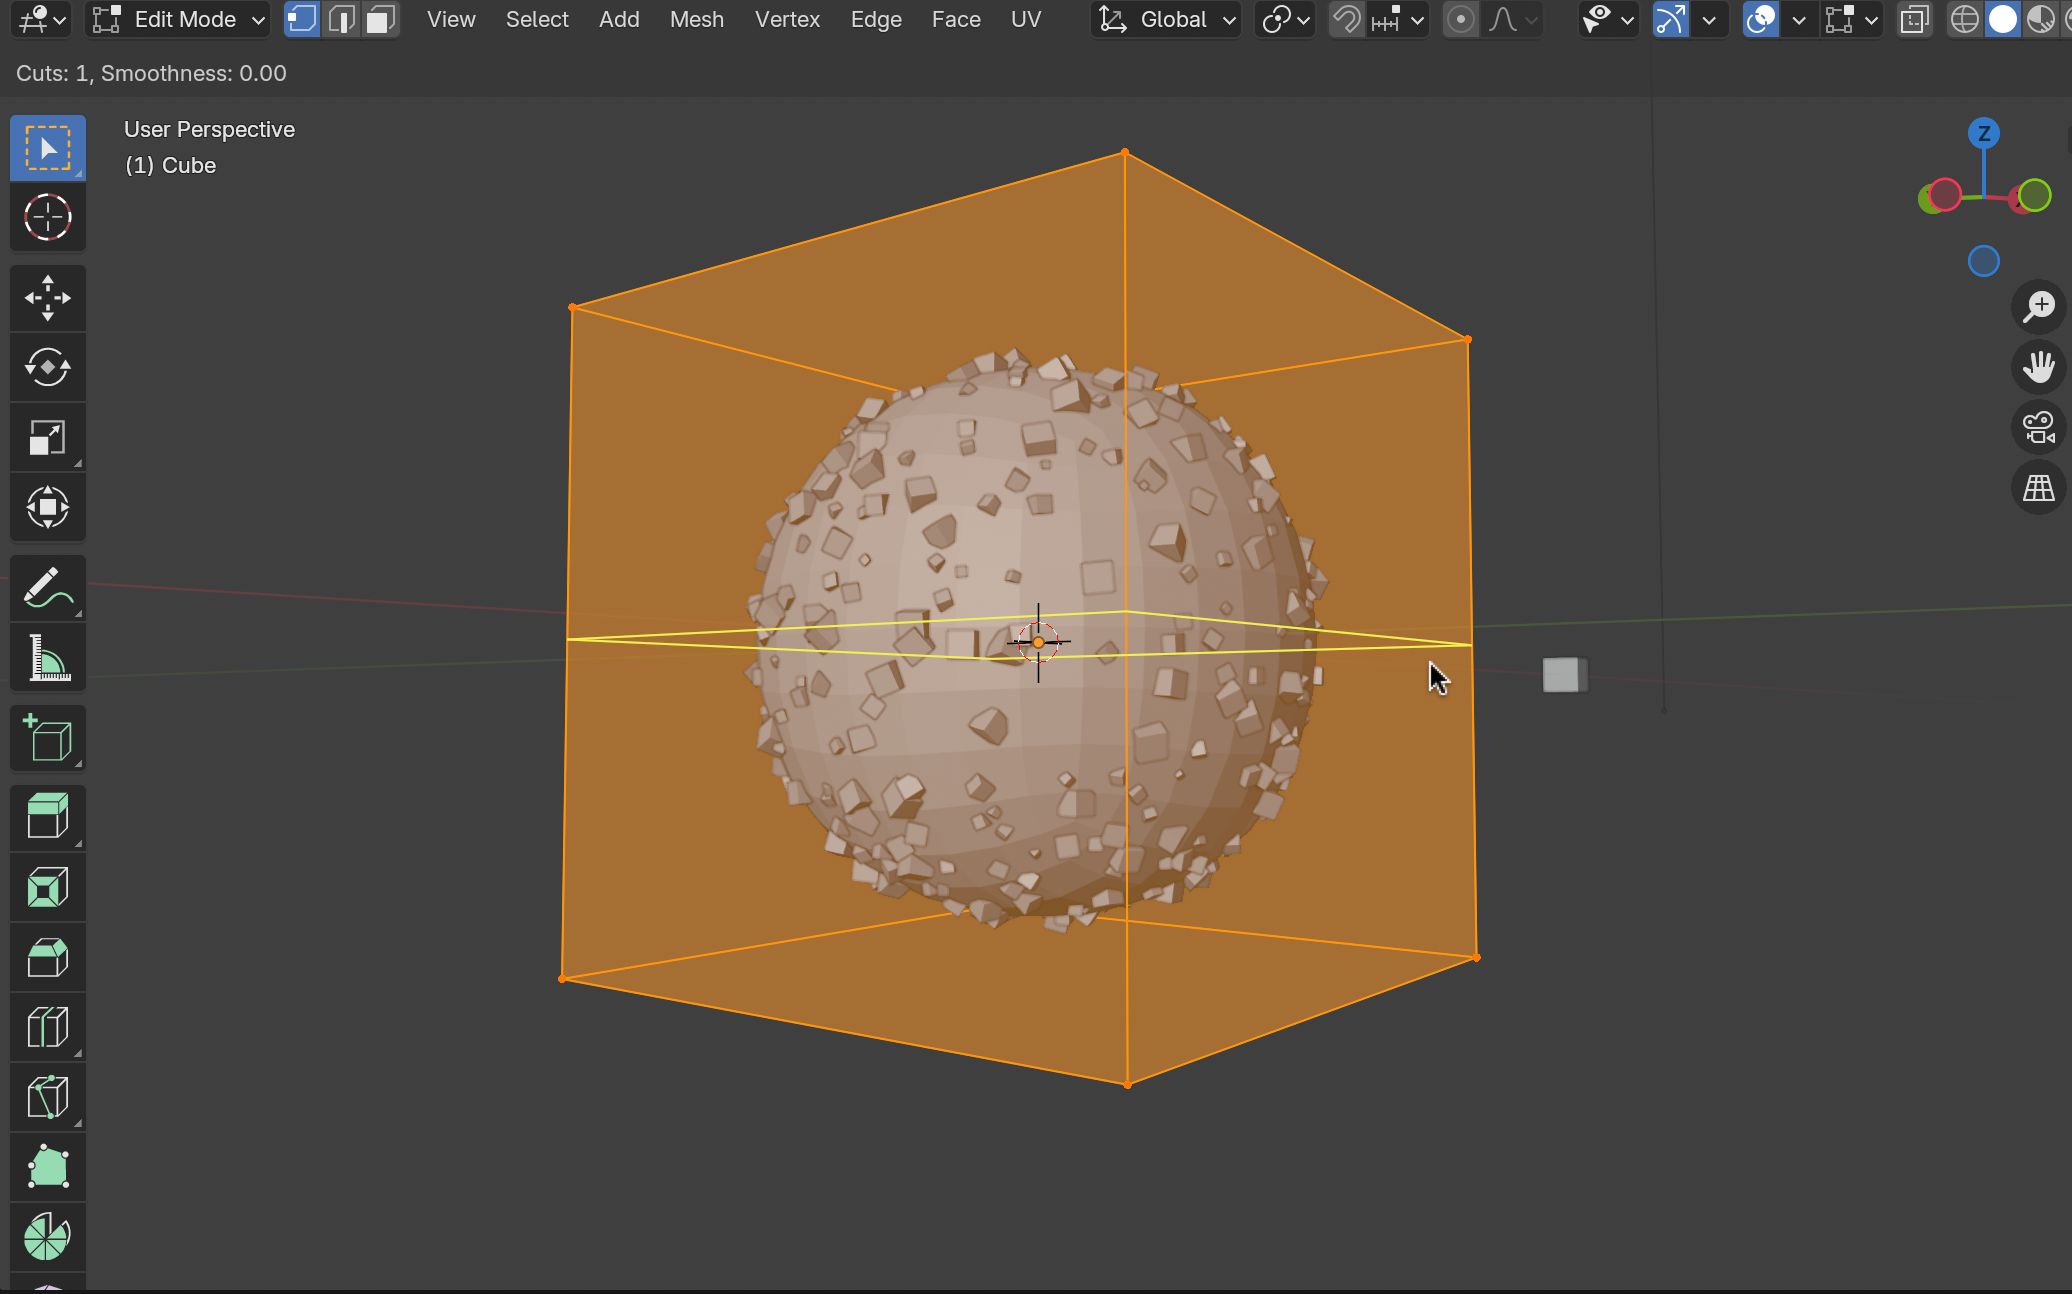This screenshot has height=1294, width=2072.
Task: Switch to orthographic grid view button
Action: [x=2038, y=488]
